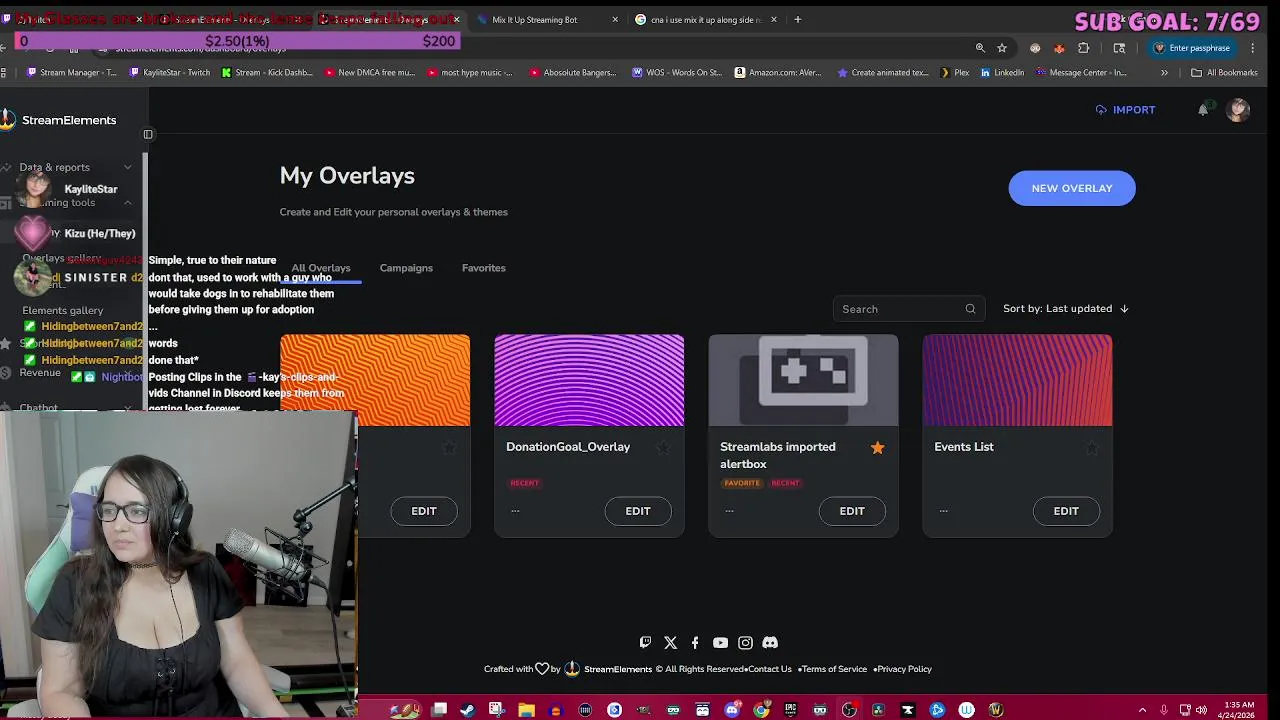
Task: Open the All Bookmarks folder
Action: (1224, 73)
